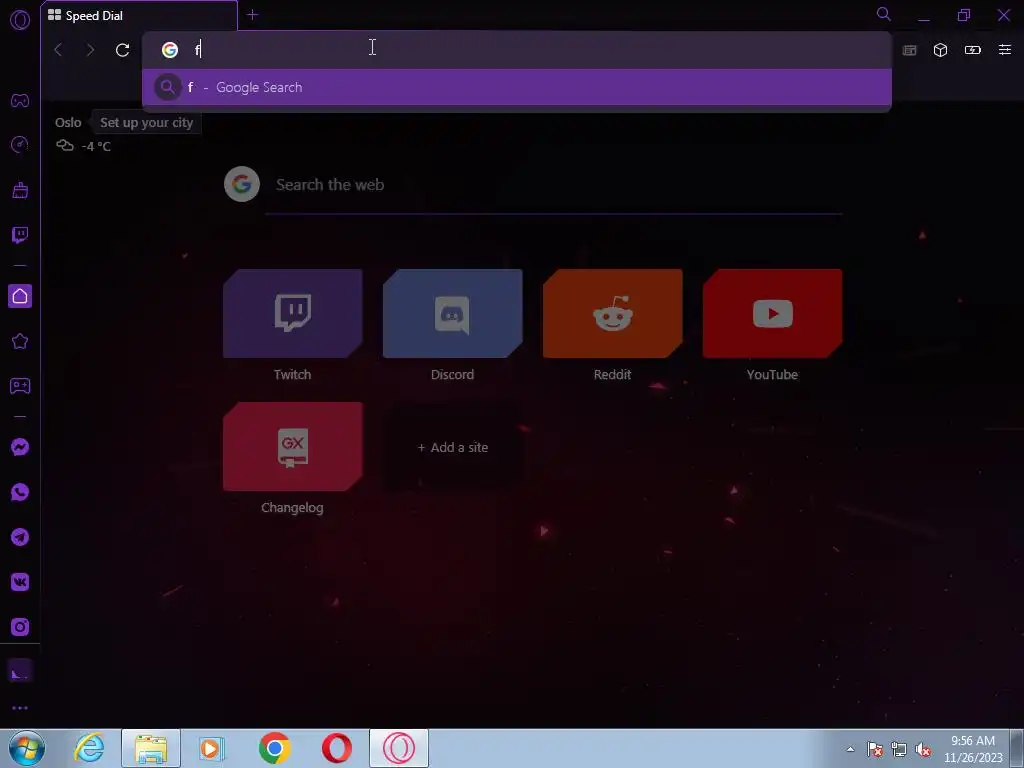Toggle the battery saver icon
1024x768 pixels.
pyautogui.click(x=972, y=50)
